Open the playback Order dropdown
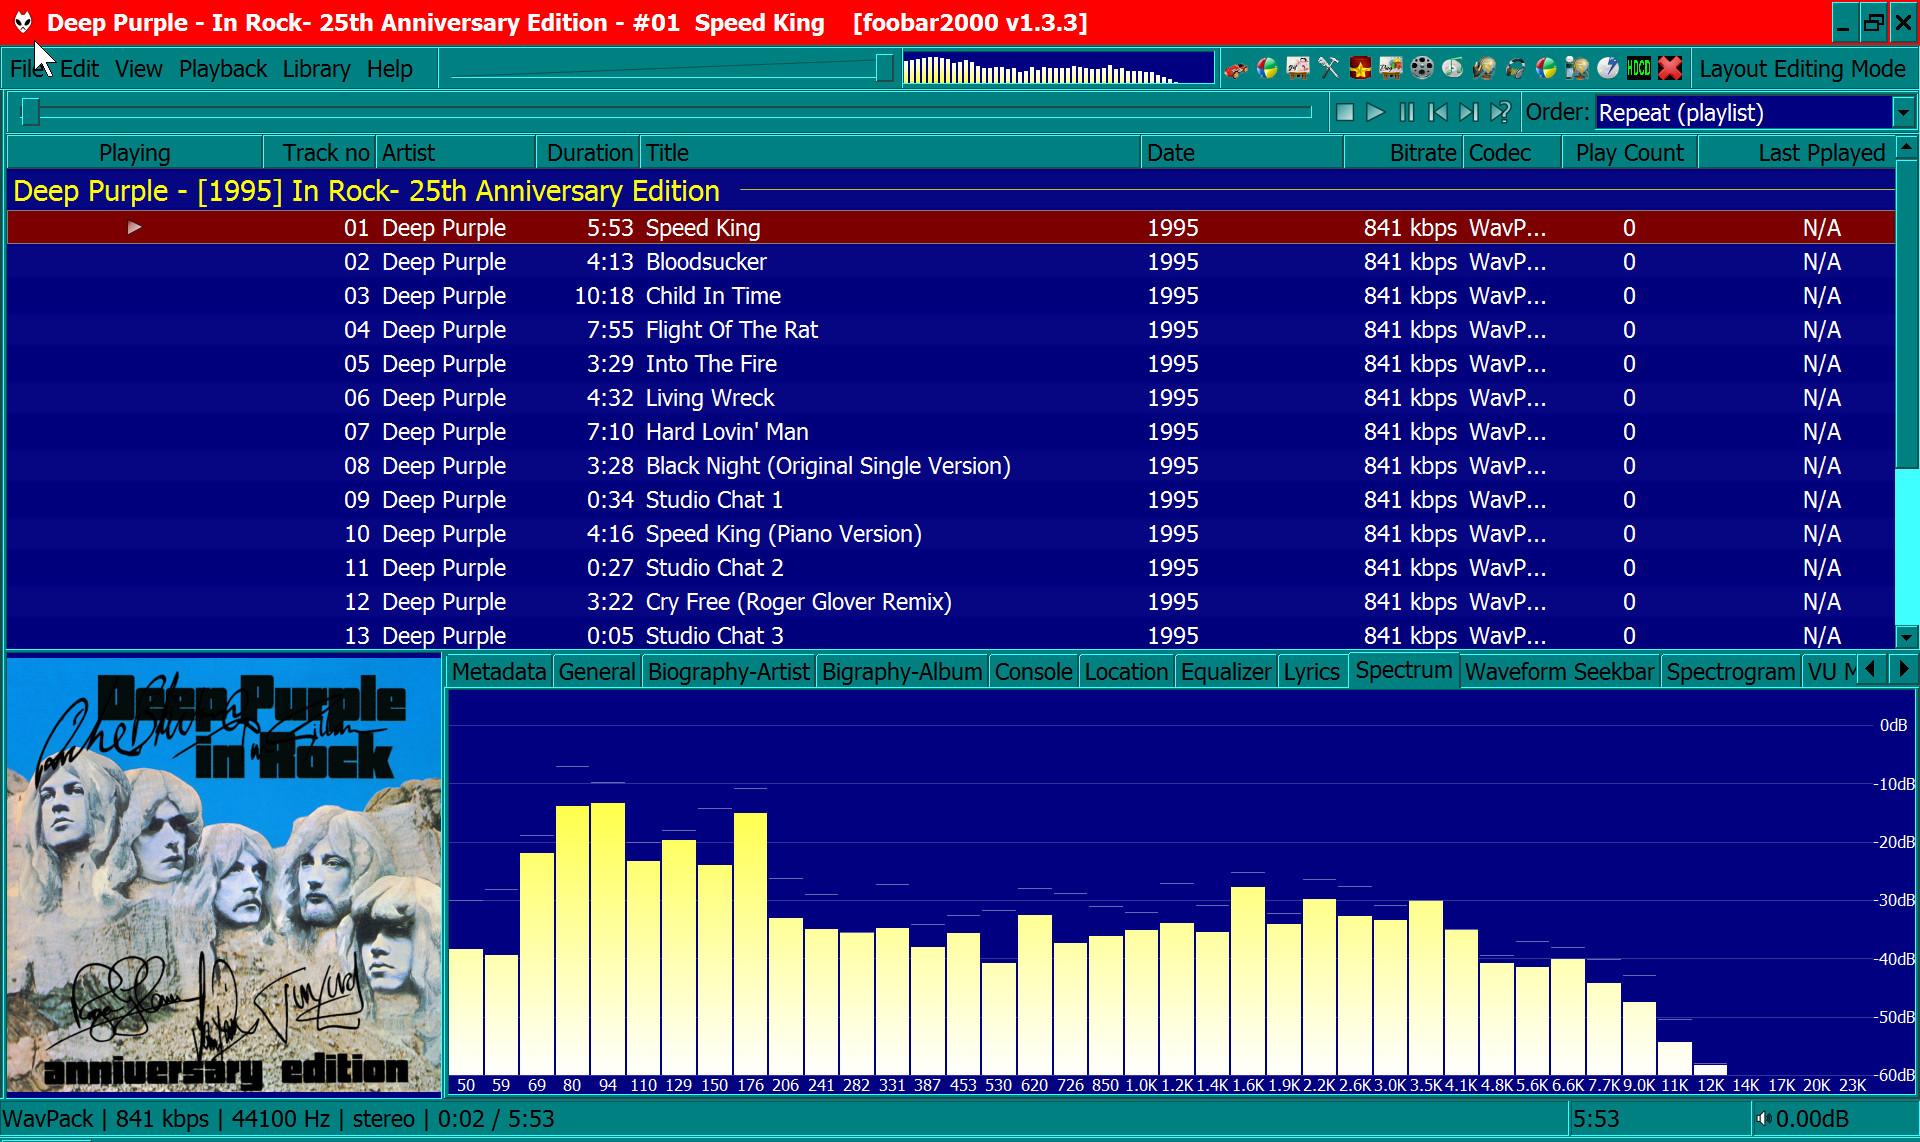 coord(1903,113)
